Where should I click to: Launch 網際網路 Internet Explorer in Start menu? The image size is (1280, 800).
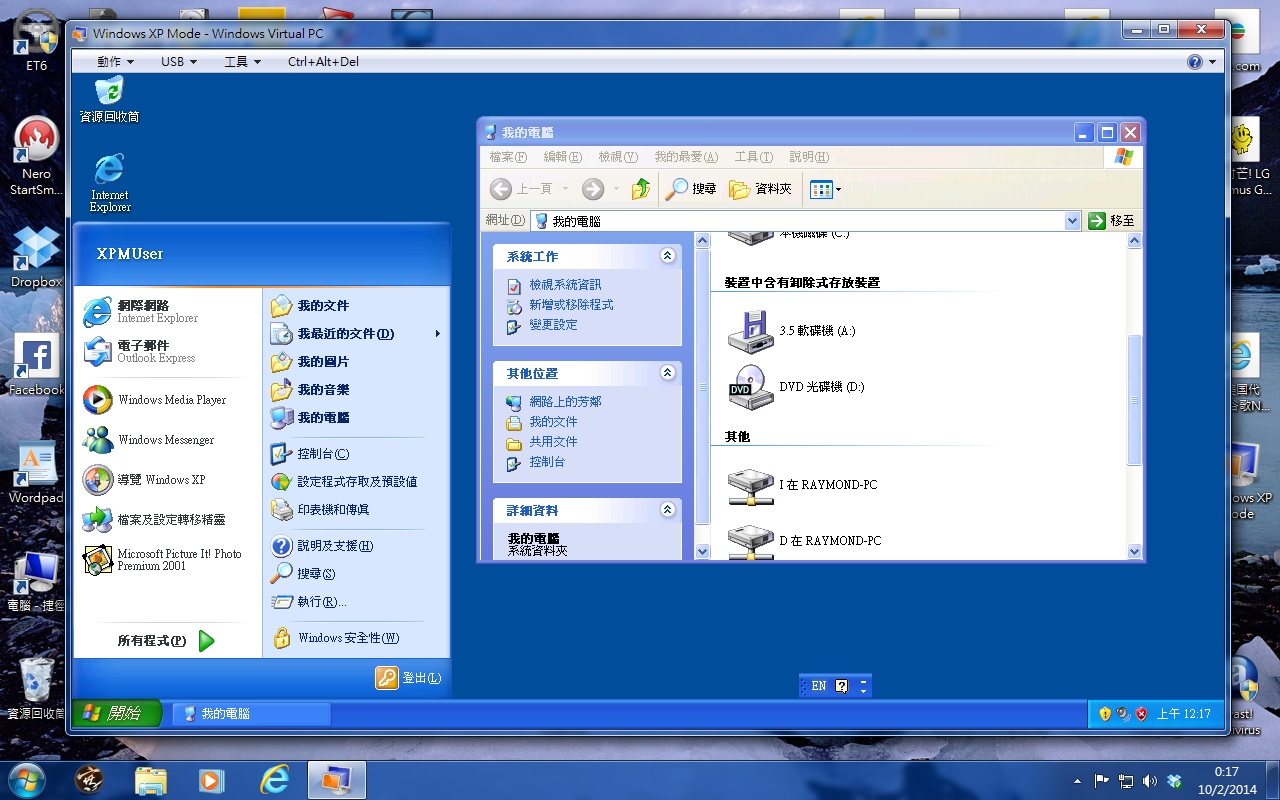[166, 311]
